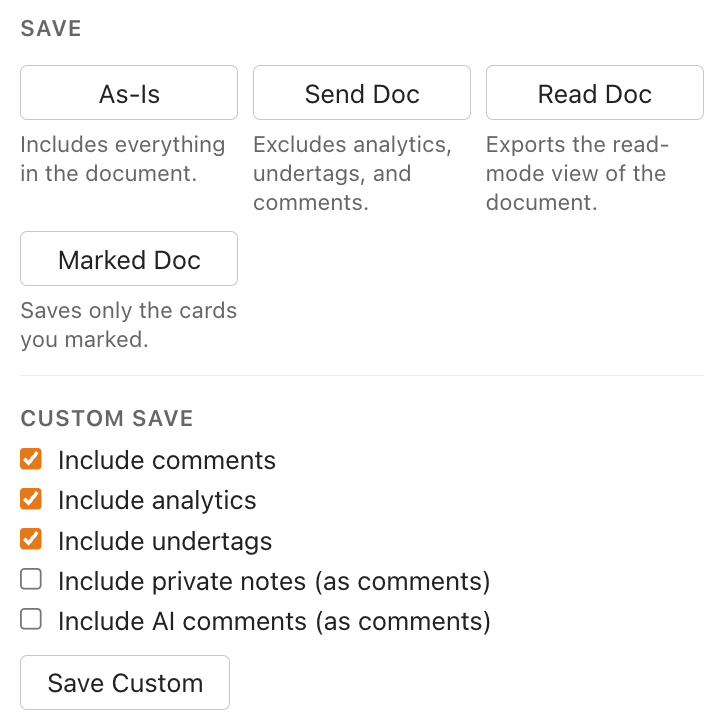Click the Save Custom button

pos(125,682)
